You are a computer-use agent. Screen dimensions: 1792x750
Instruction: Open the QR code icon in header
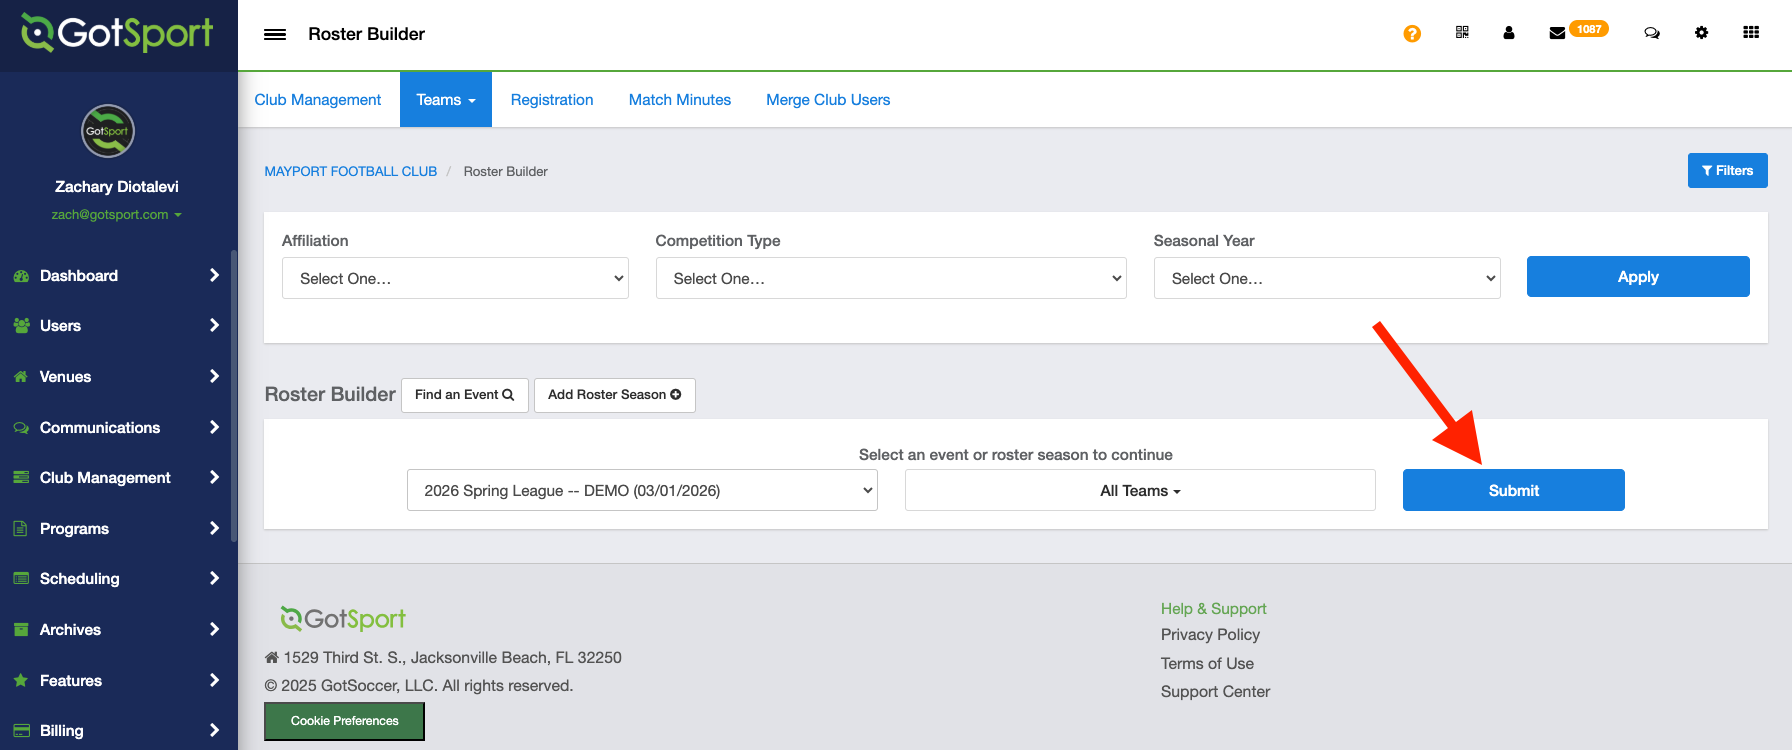(1462, 33)
